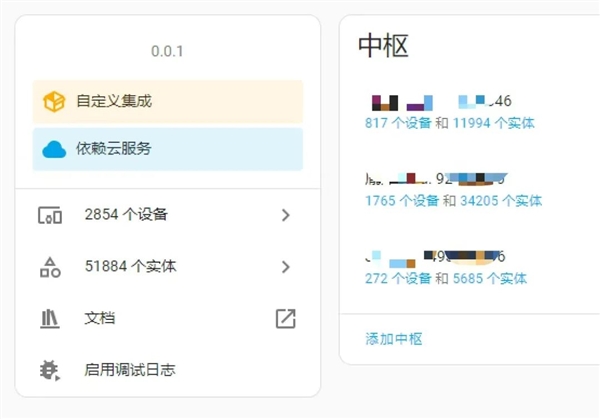The width and height of the screenshot is (600, 419).
Task: Click the blue cloud service icon
Action: click(54, 149)
